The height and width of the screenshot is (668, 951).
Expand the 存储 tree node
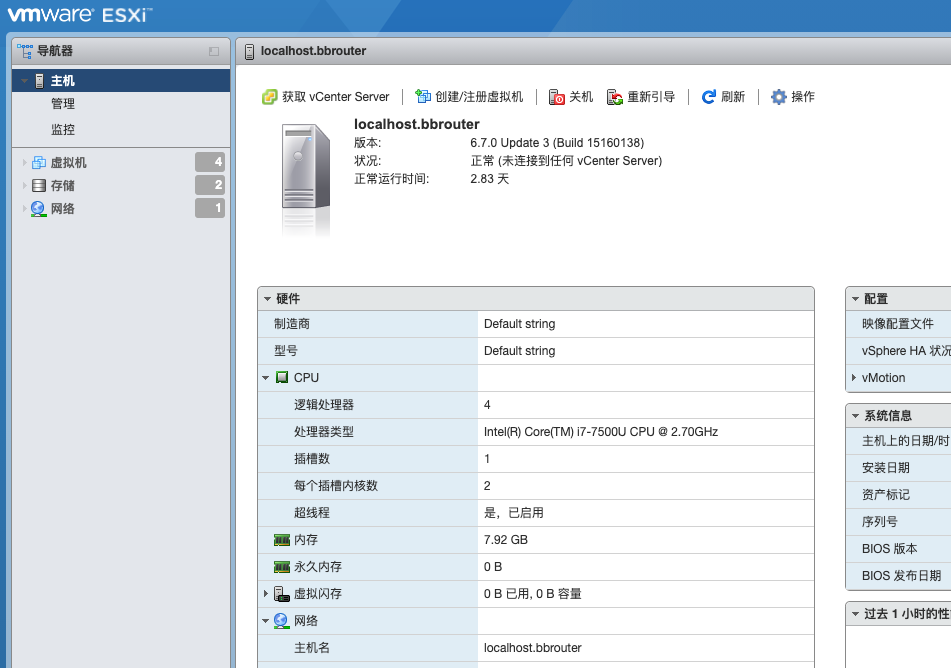coord(24,186)
